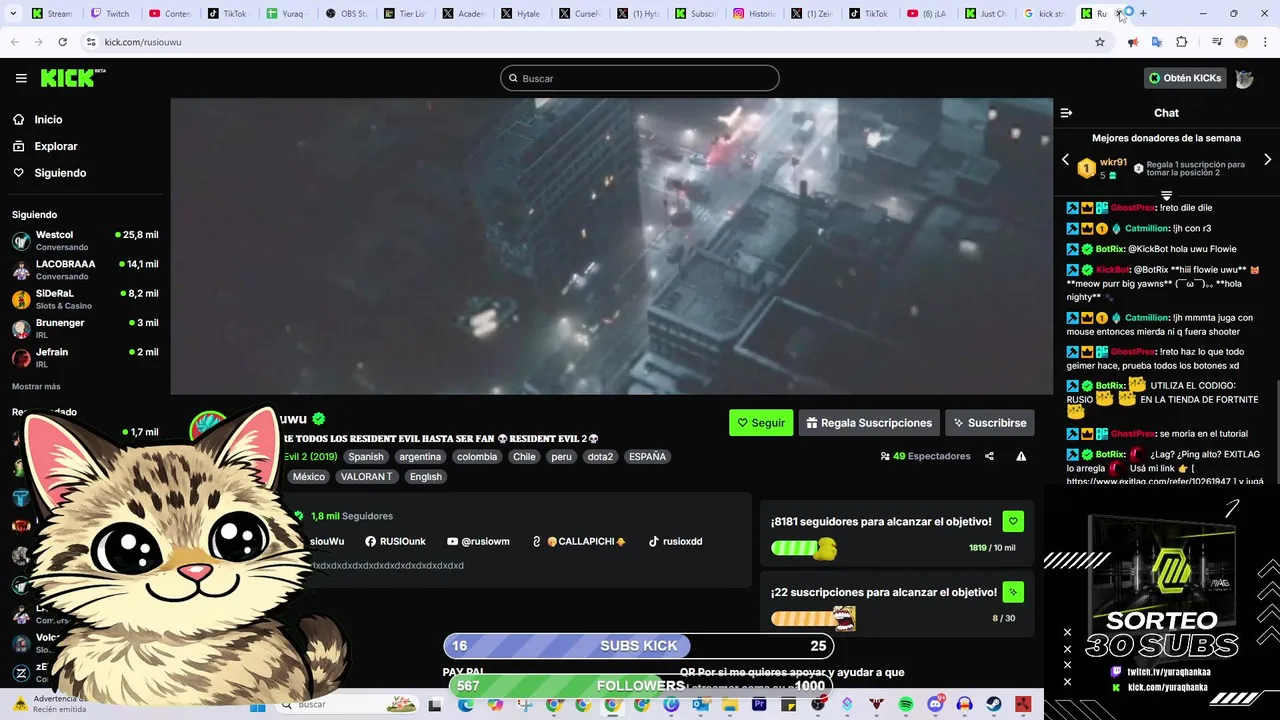The height and width of the screenshot is (720, 1280).
Task: Click the followers goal heart button
Action: pos(1013,521)
